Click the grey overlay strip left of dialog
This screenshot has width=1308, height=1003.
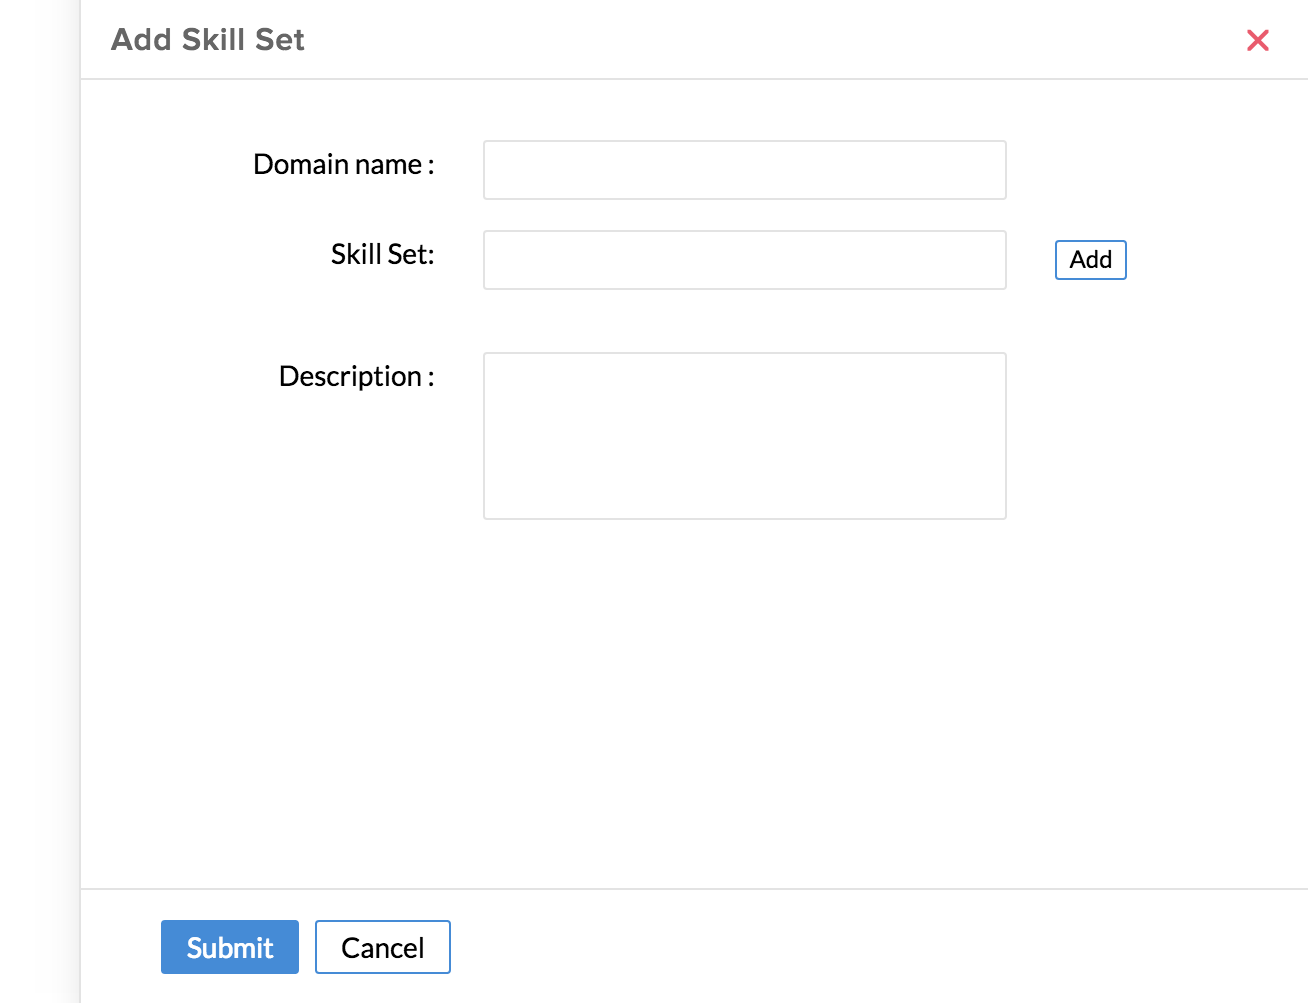coord(38,500)
